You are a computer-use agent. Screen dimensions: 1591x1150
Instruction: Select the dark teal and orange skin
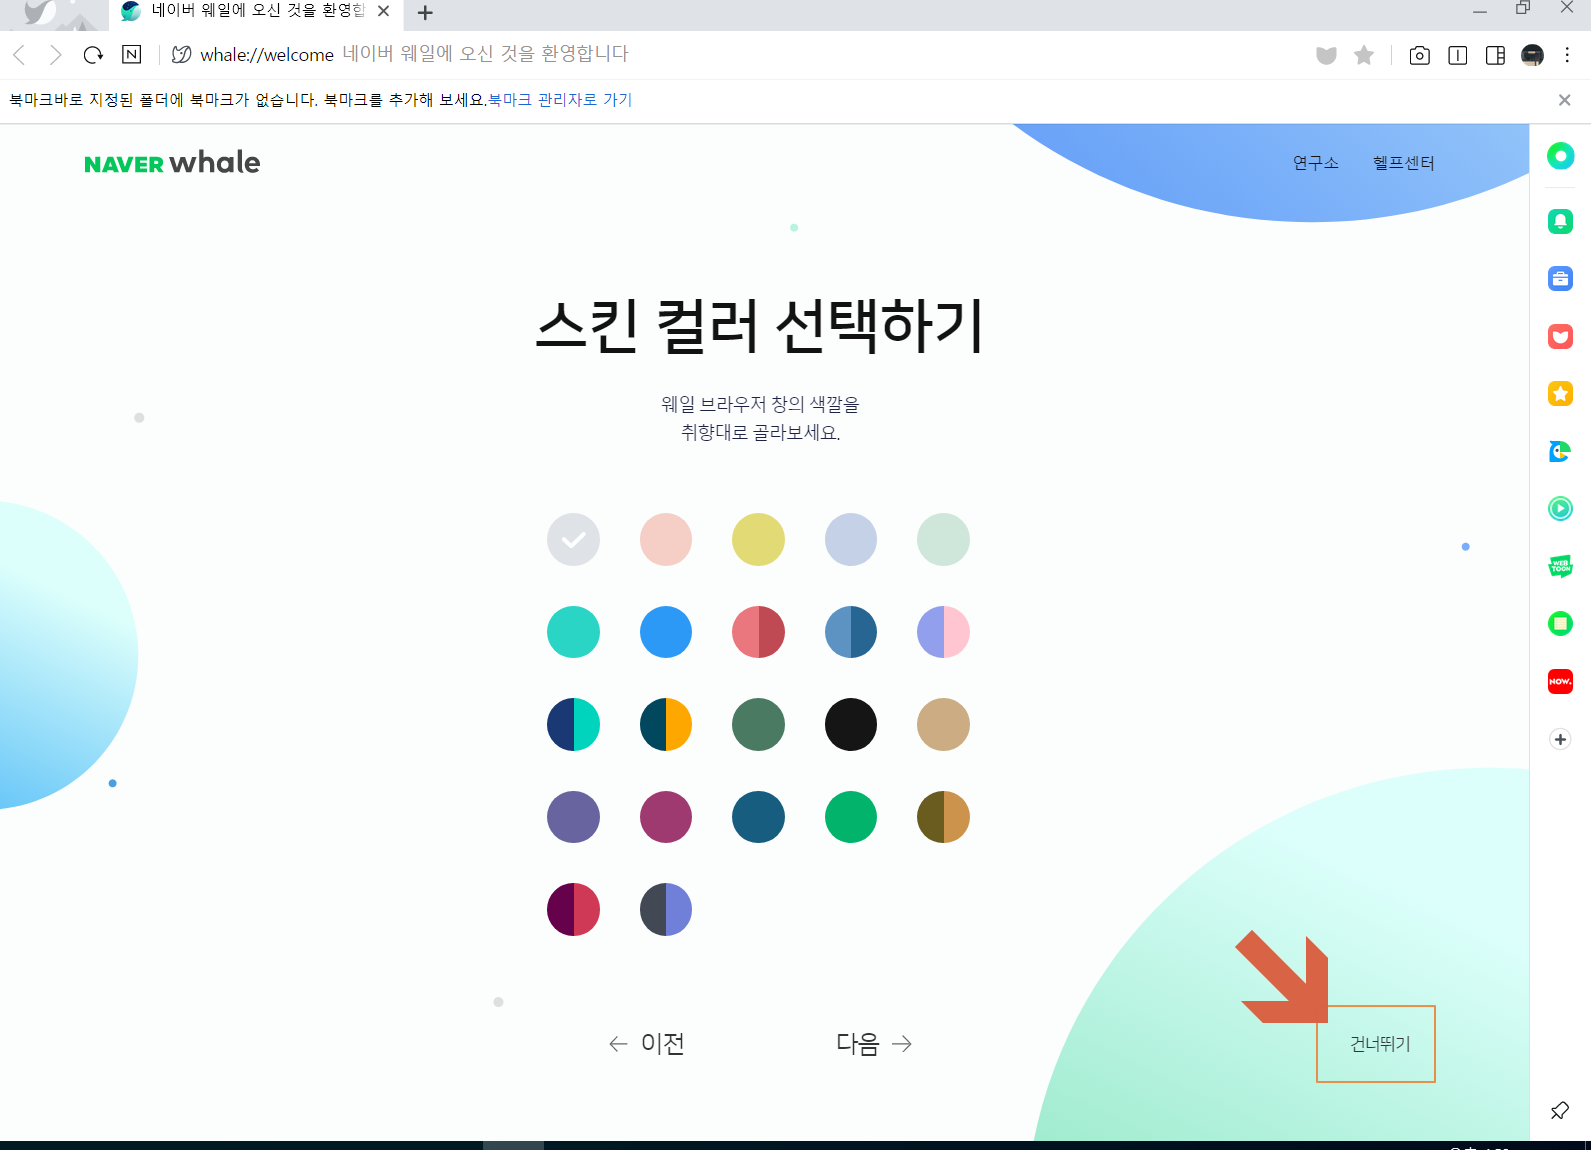[666, 725]
